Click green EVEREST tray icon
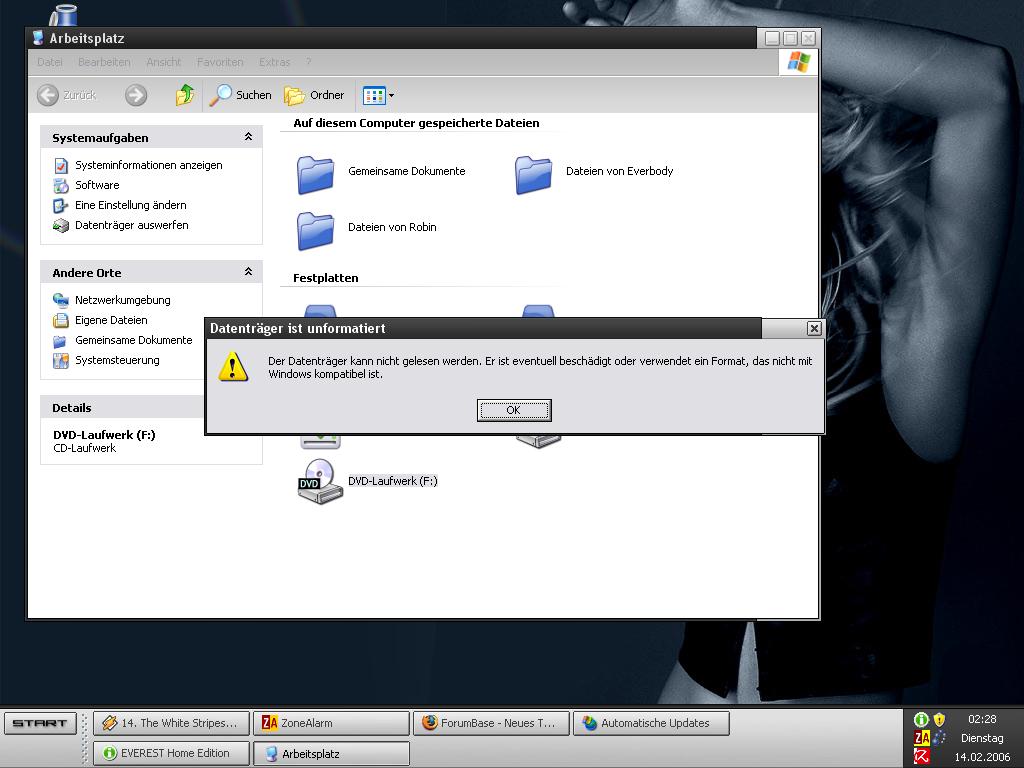The height and width of the screenshot is (768, 1024). [x=921, y=720]
